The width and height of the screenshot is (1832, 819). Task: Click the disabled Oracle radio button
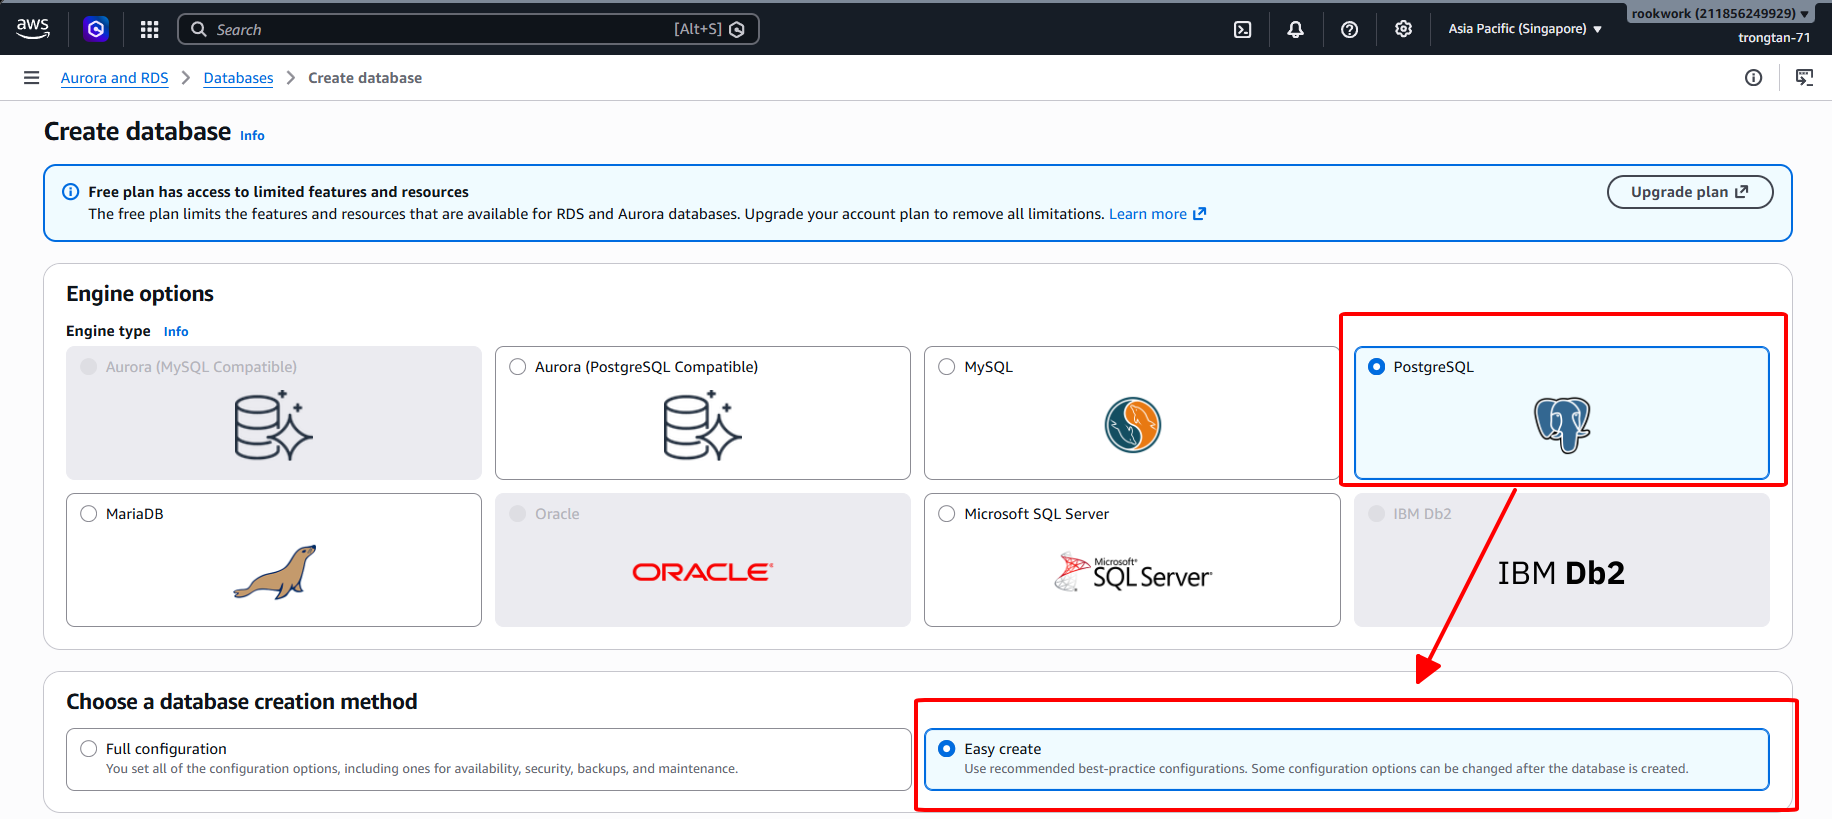pos(518,514)
